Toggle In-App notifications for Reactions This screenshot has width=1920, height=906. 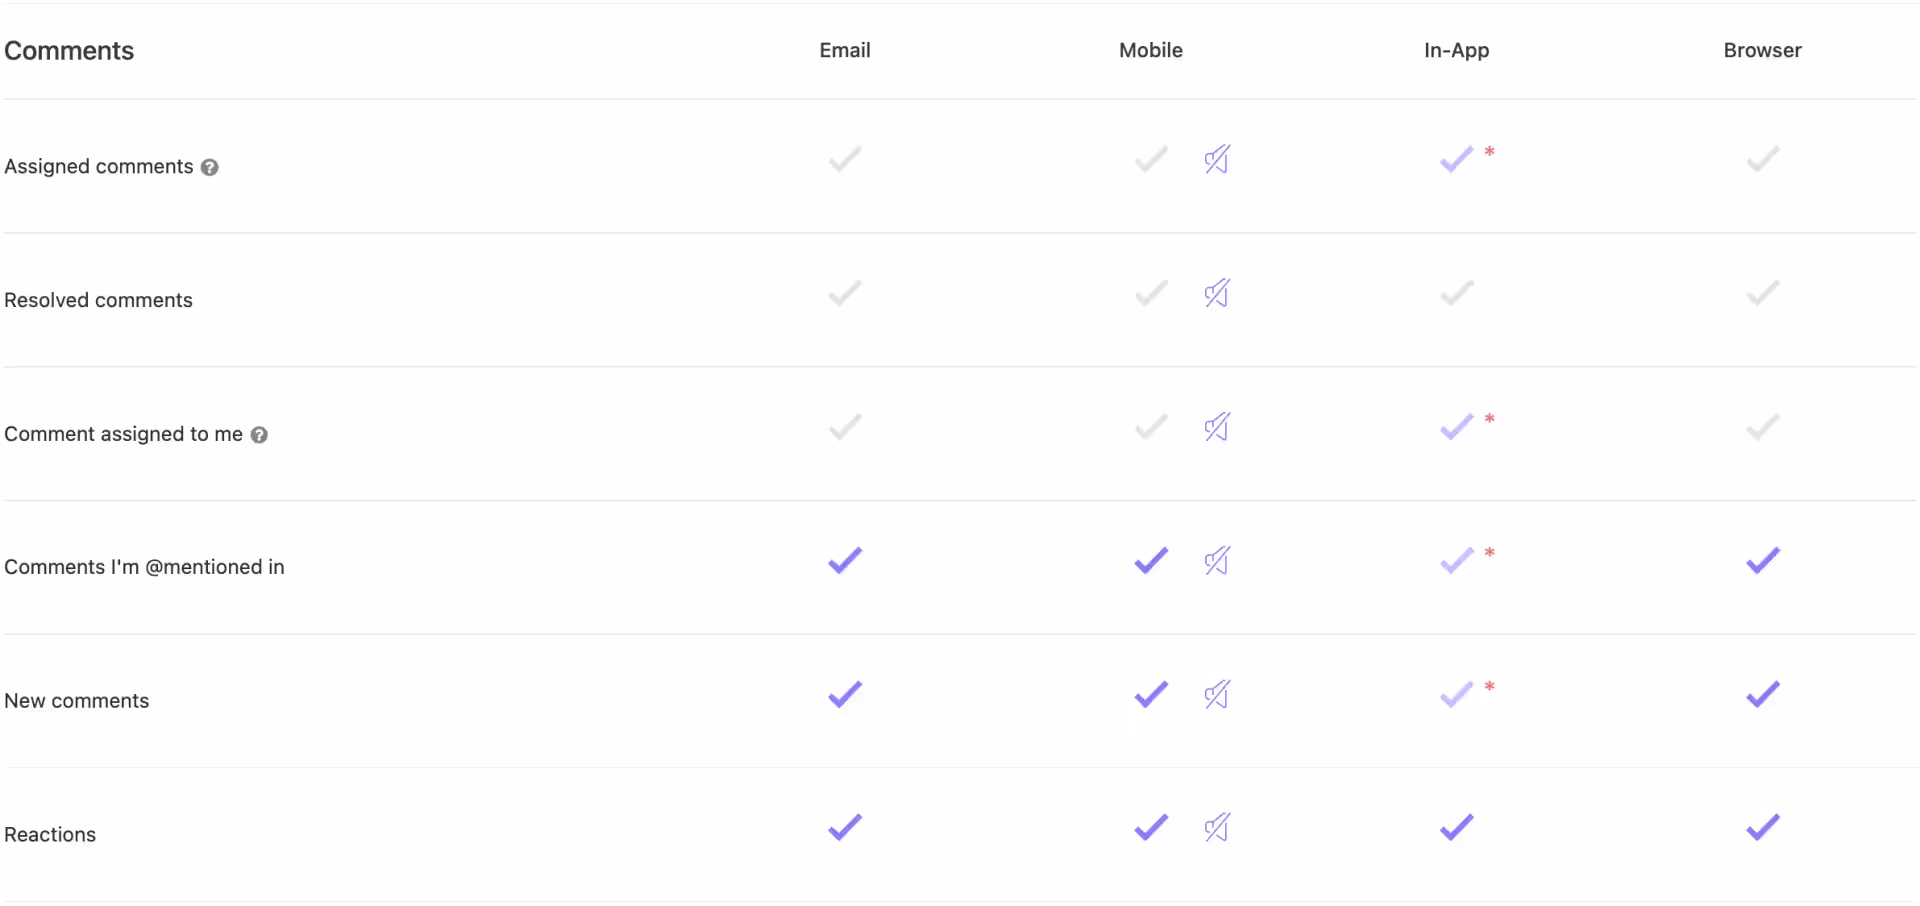[x=1456, y=827]
